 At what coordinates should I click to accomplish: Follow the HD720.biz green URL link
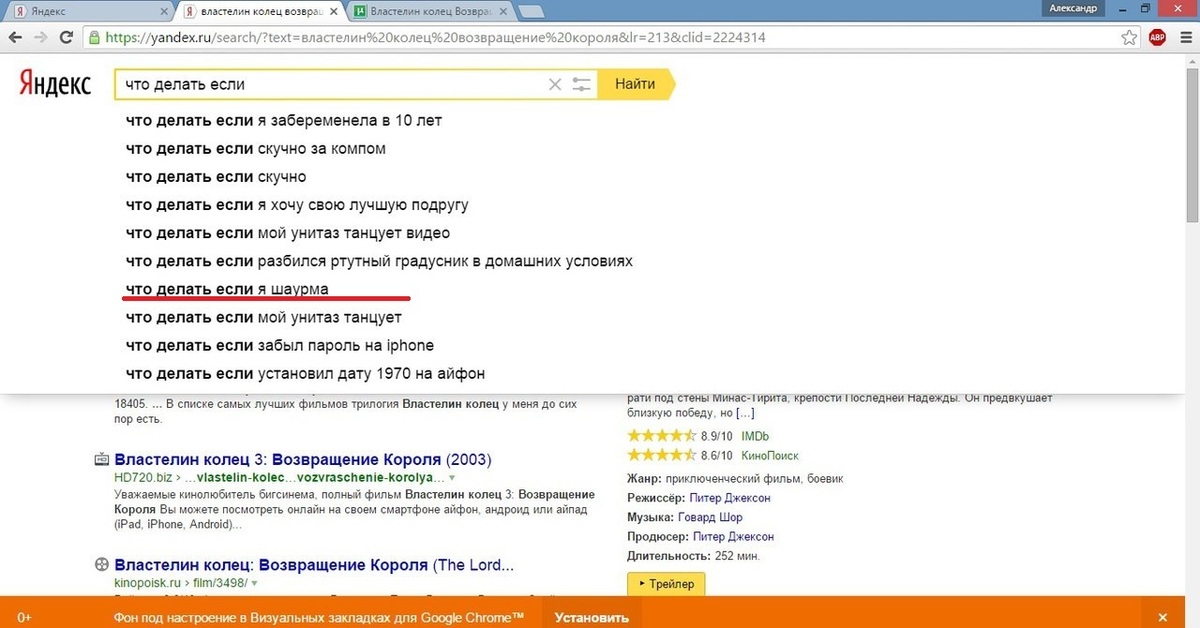point(278,478)
